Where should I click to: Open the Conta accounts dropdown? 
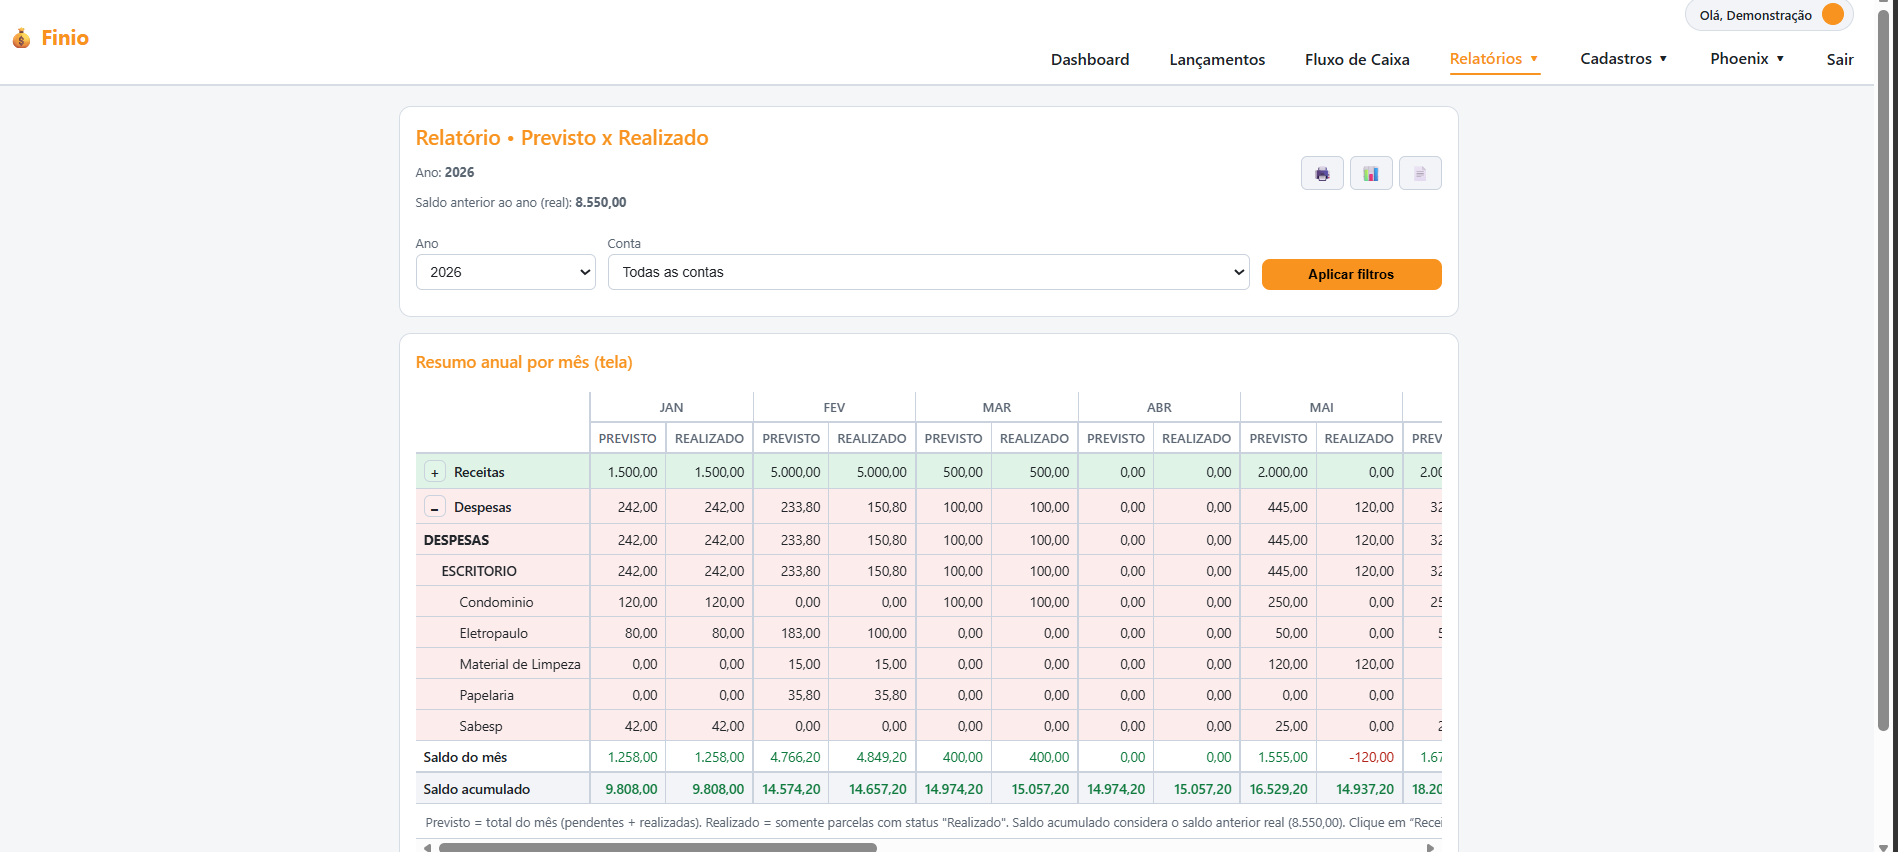(929, 272)
